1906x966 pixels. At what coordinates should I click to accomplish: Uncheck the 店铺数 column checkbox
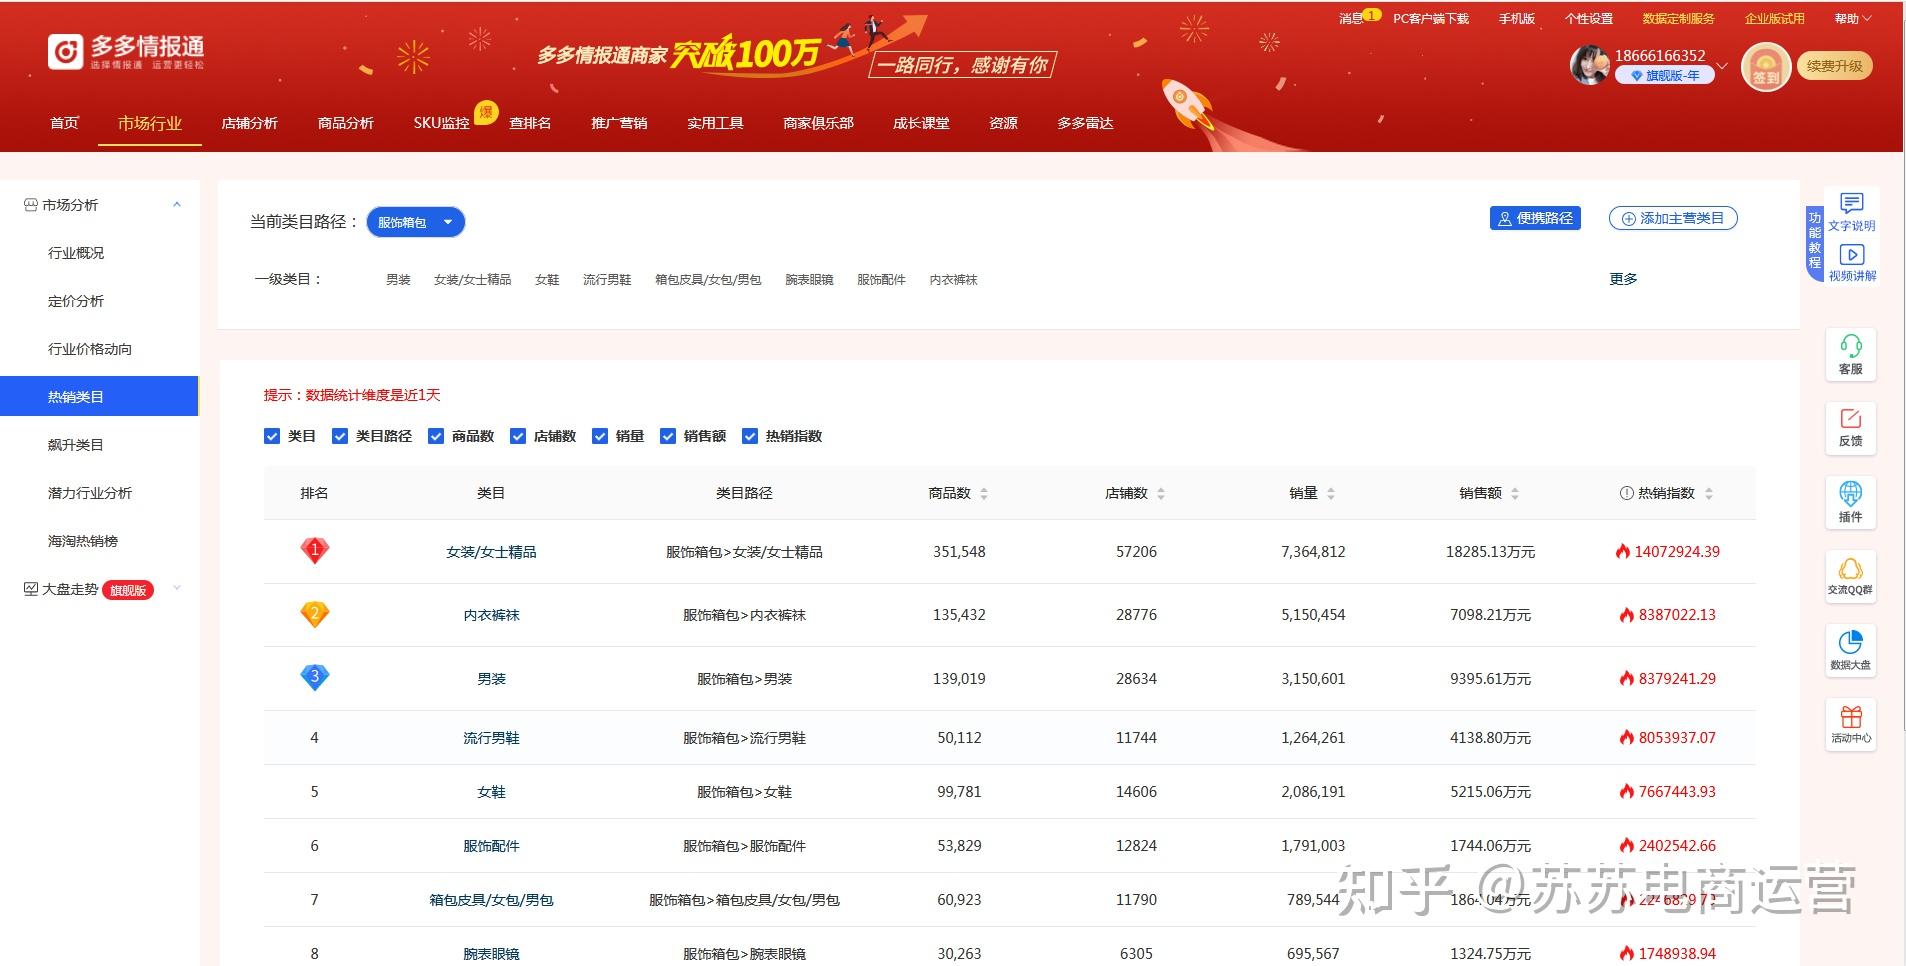(x=518, y=436)
